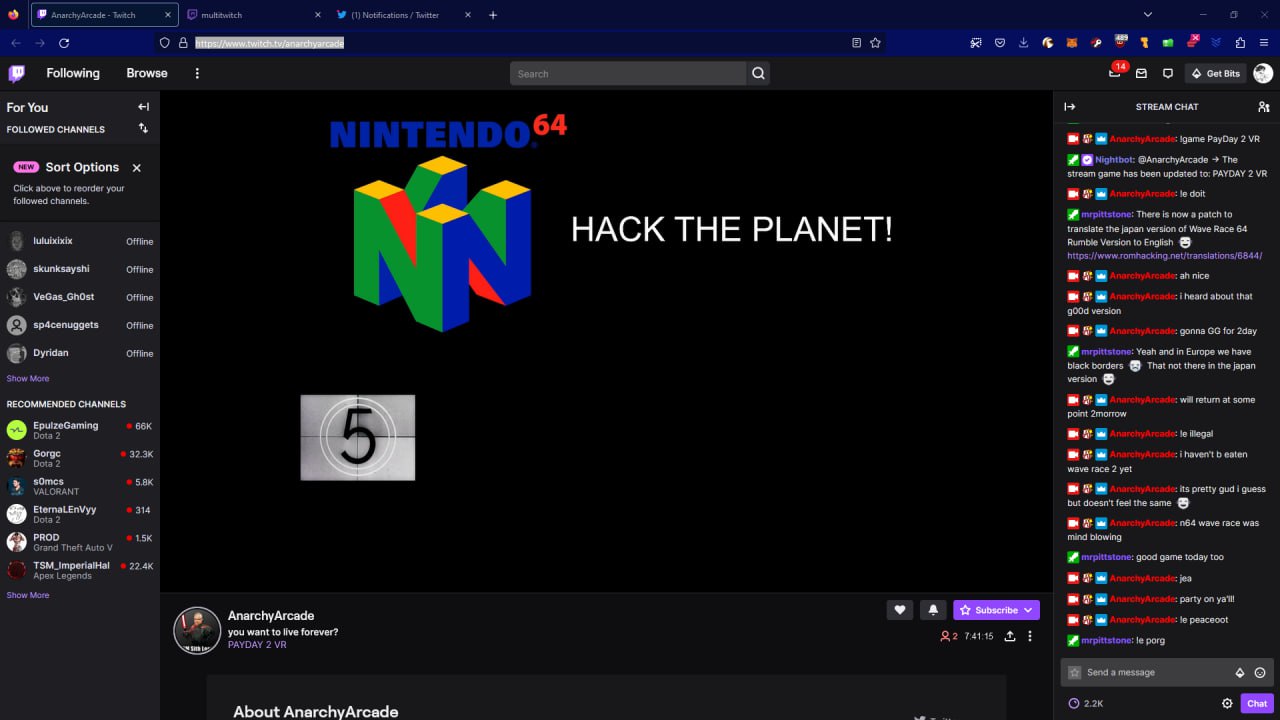Open recommended channel PROD
The width and height of the screenshot is (1280, 720).
pyautogui.click(x=80, y=542)
